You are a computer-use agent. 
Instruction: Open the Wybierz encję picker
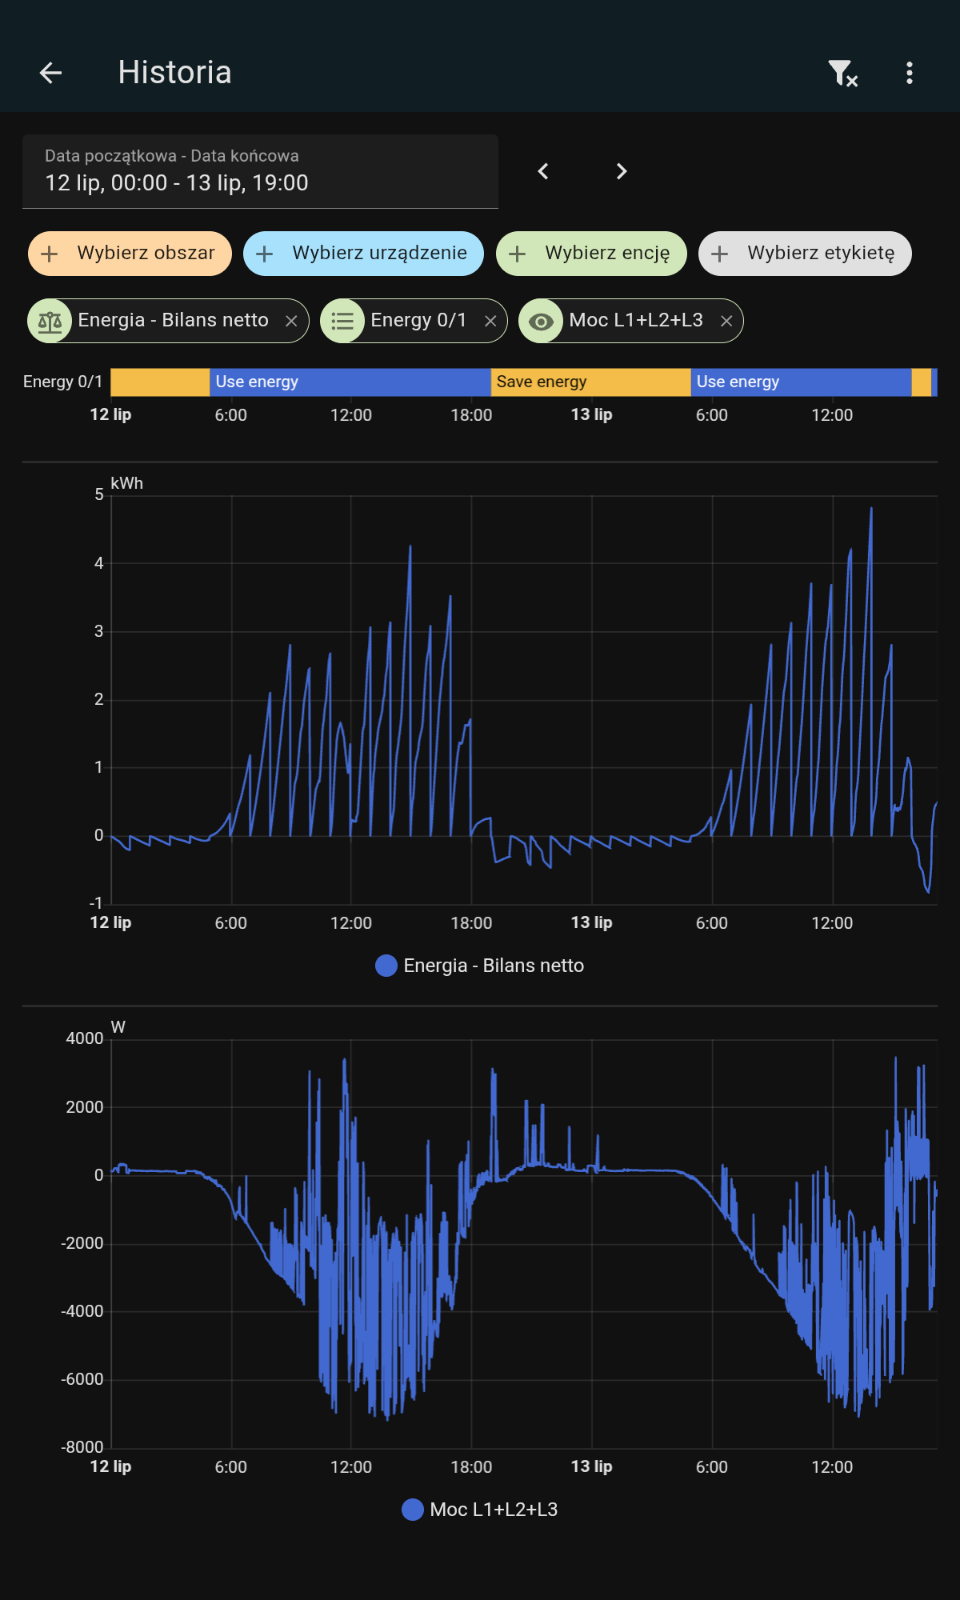(592, 253)
